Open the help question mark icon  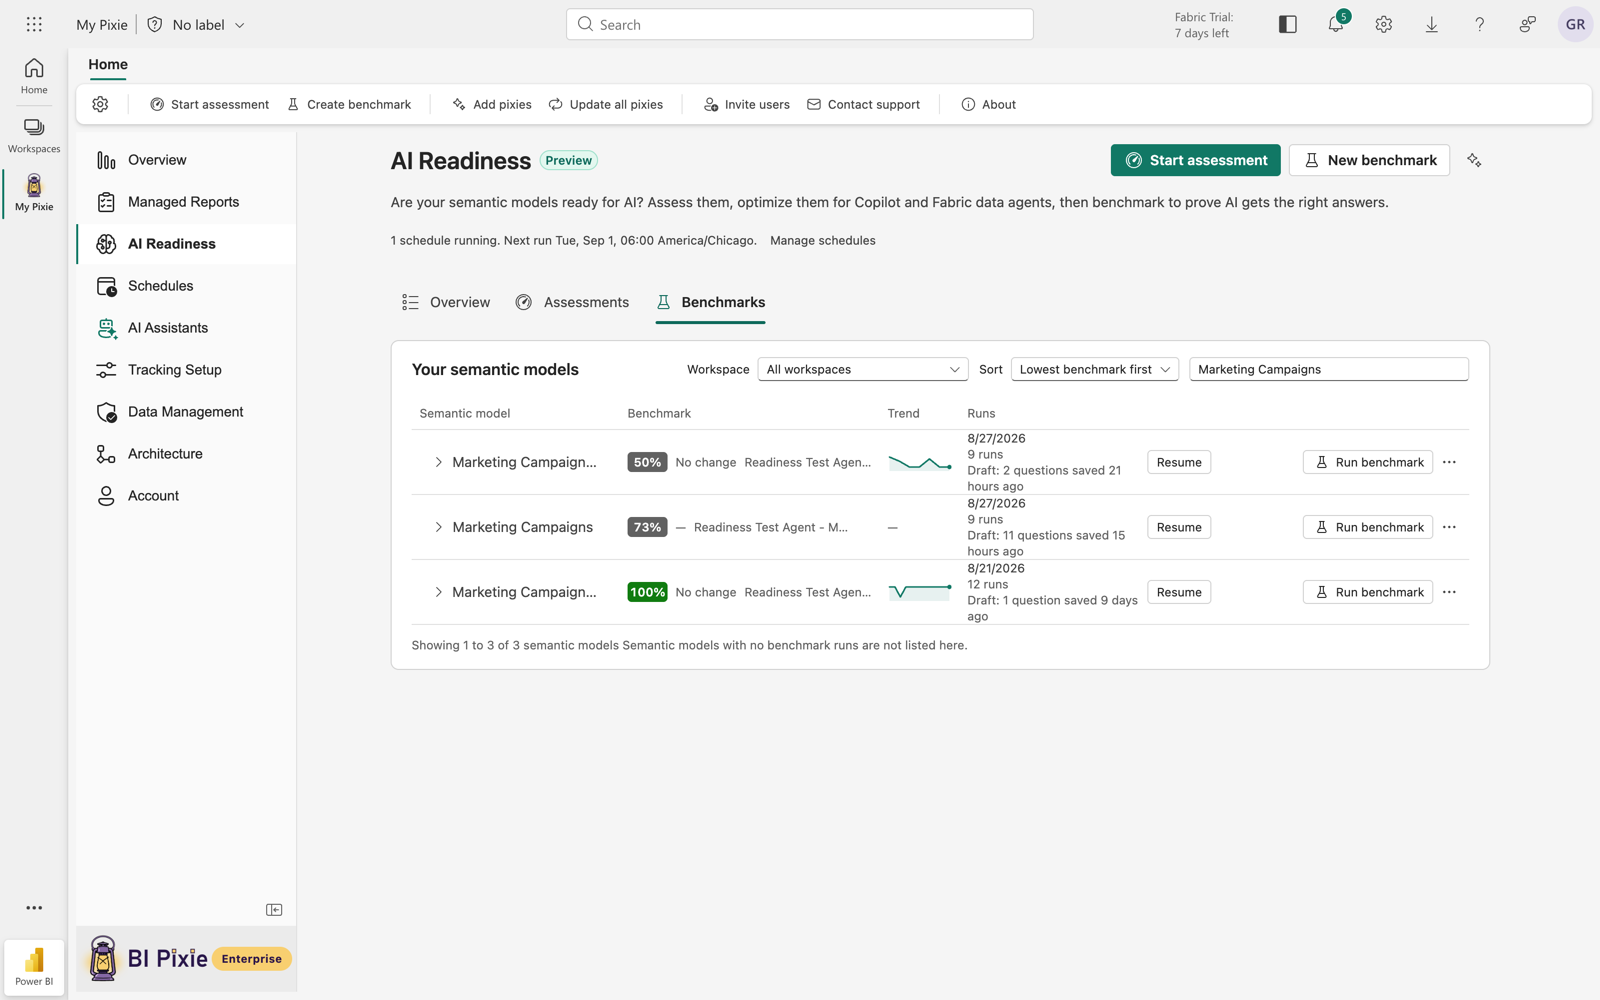1480,24
